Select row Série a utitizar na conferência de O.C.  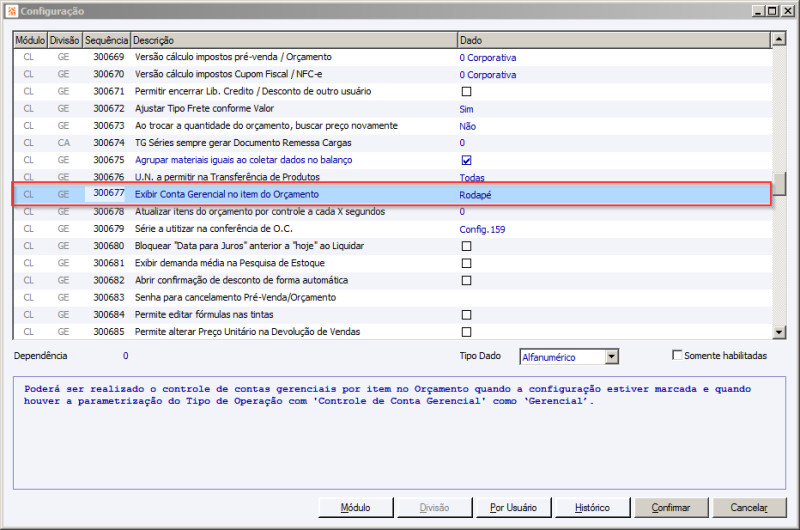click(x=392, y=229)
